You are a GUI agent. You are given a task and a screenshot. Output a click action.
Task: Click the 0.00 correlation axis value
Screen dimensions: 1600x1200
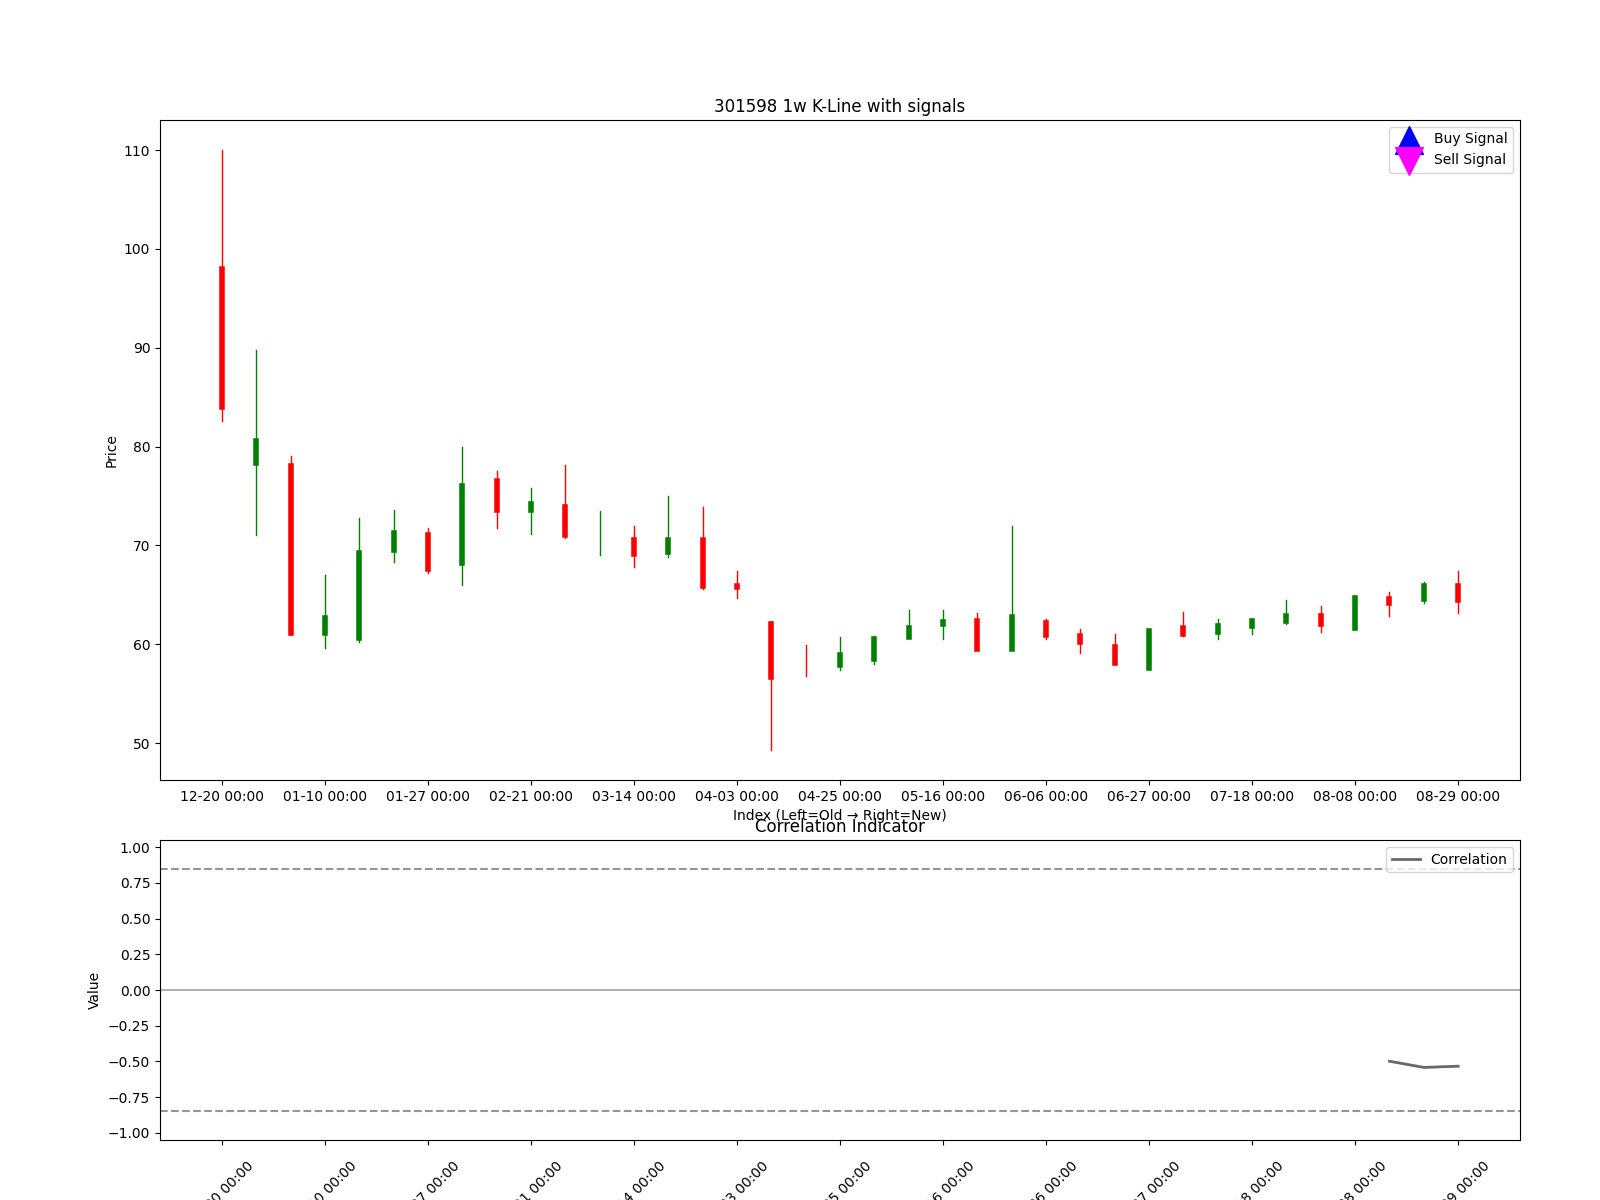(135, 991)
